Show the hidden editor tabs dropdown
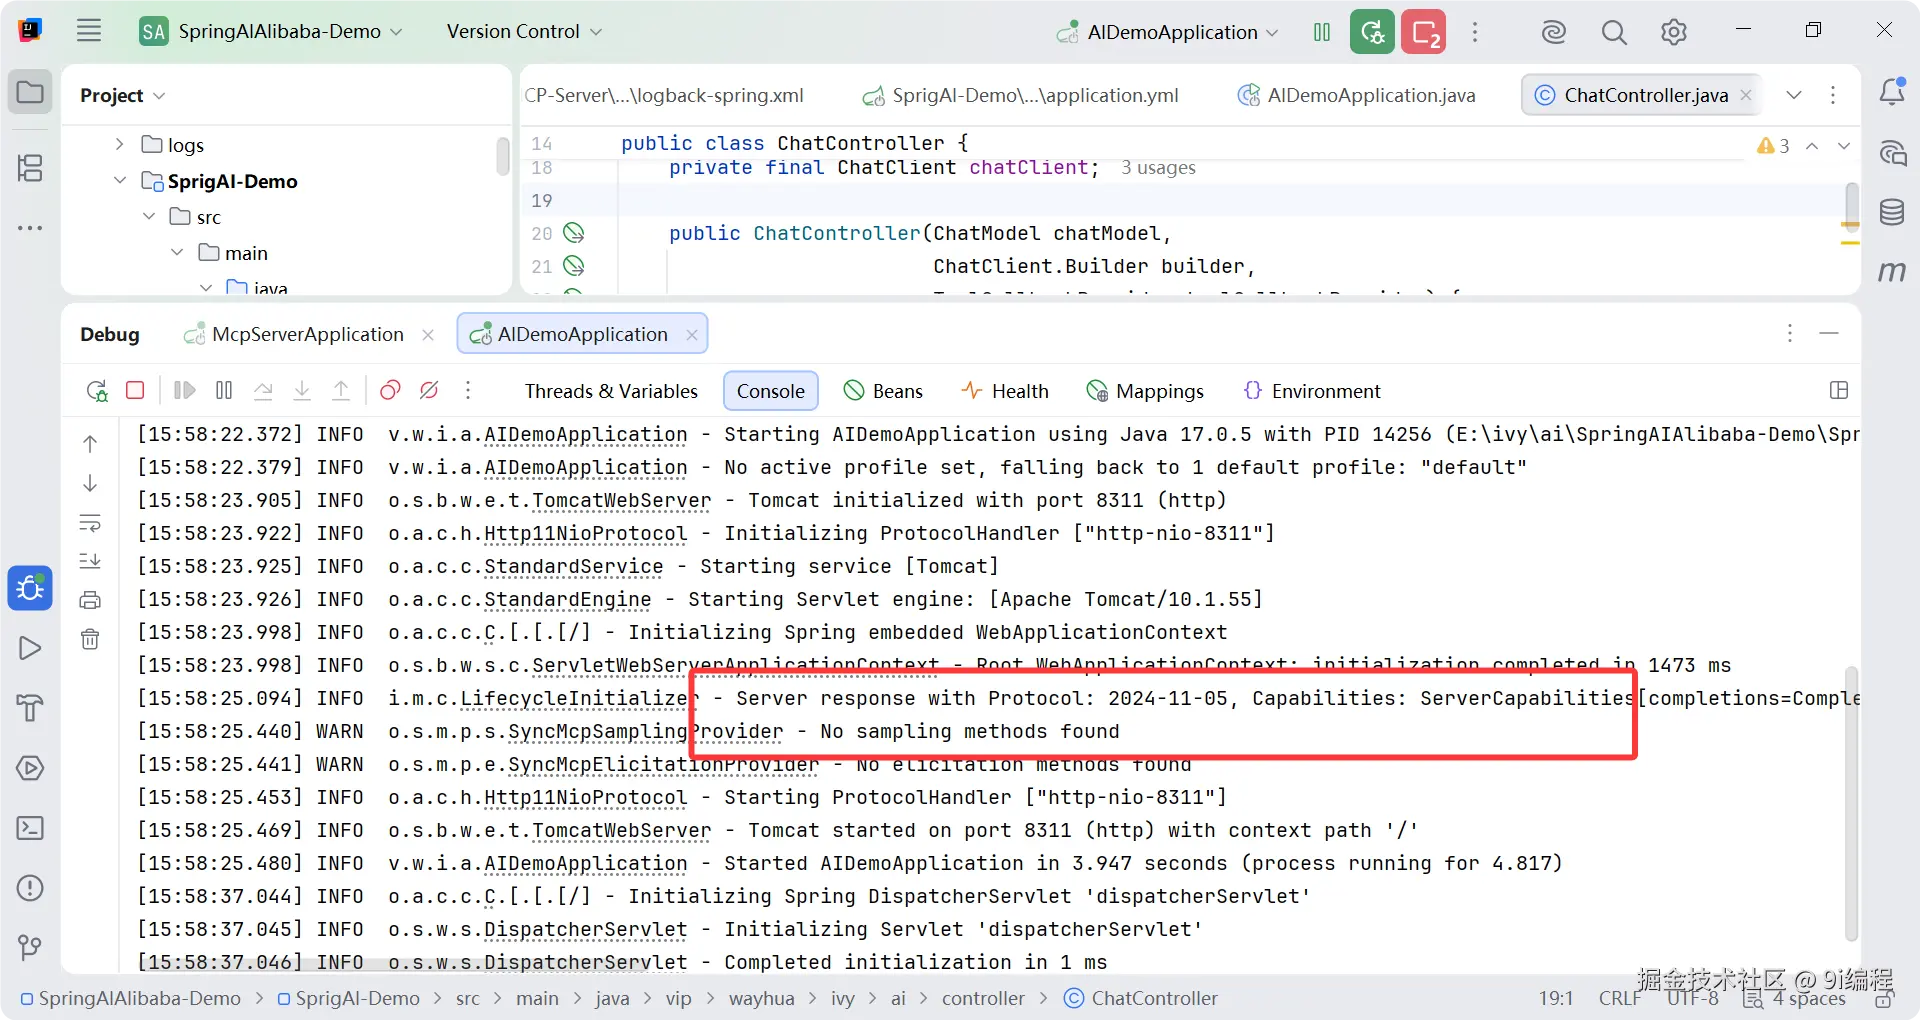Viewport: 1920px width, 1020px height. (1794, 95)
